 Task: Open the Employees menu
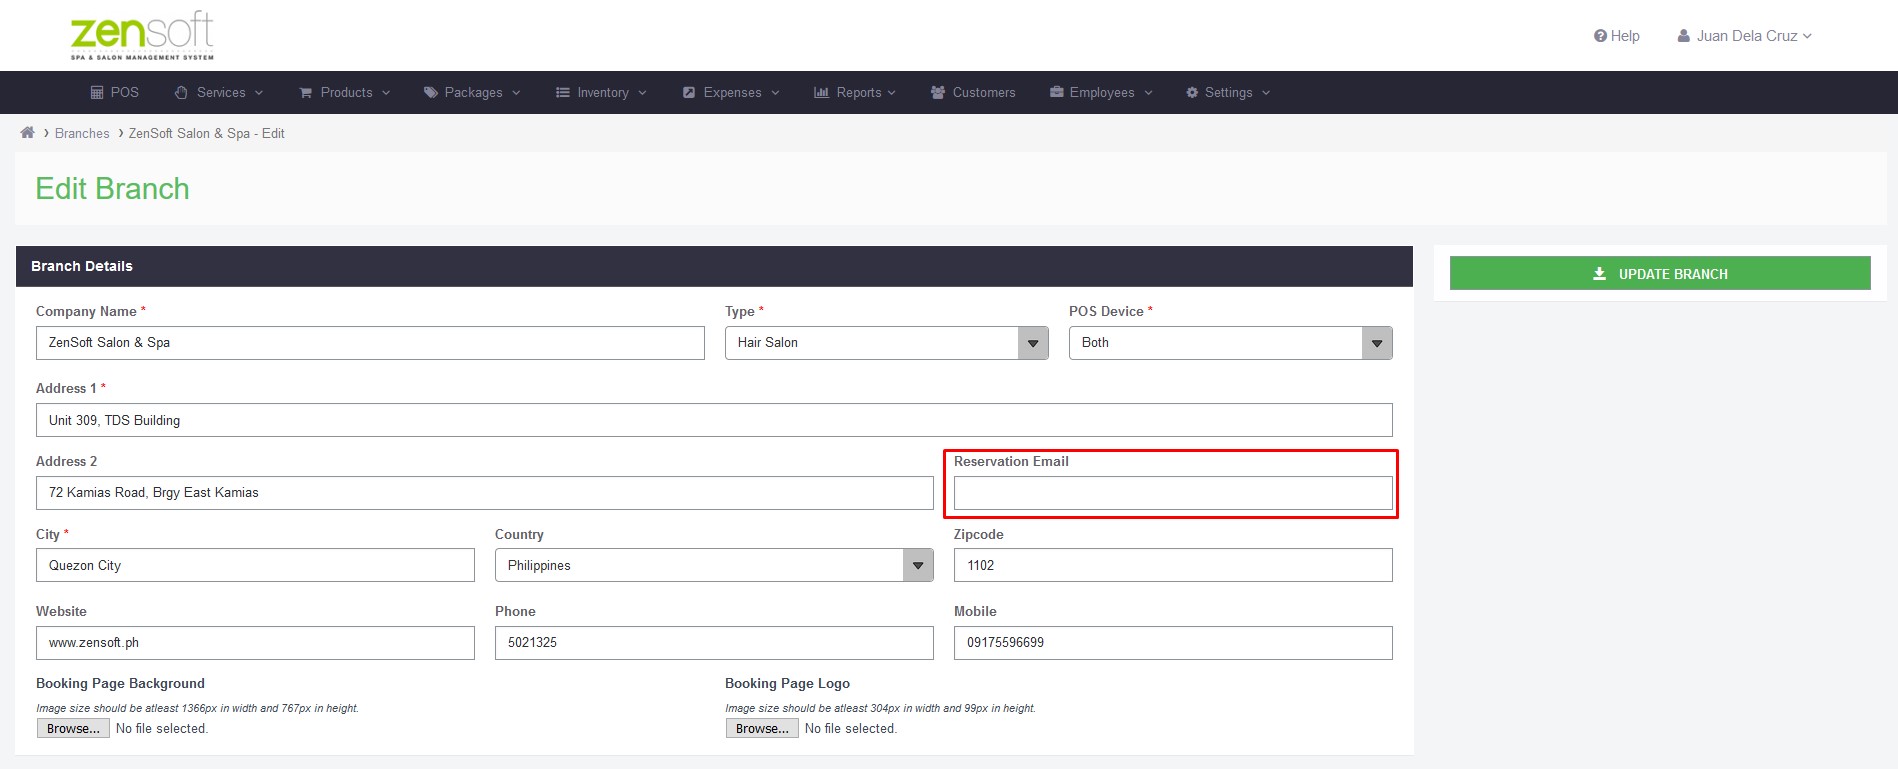coord(1101,93)
